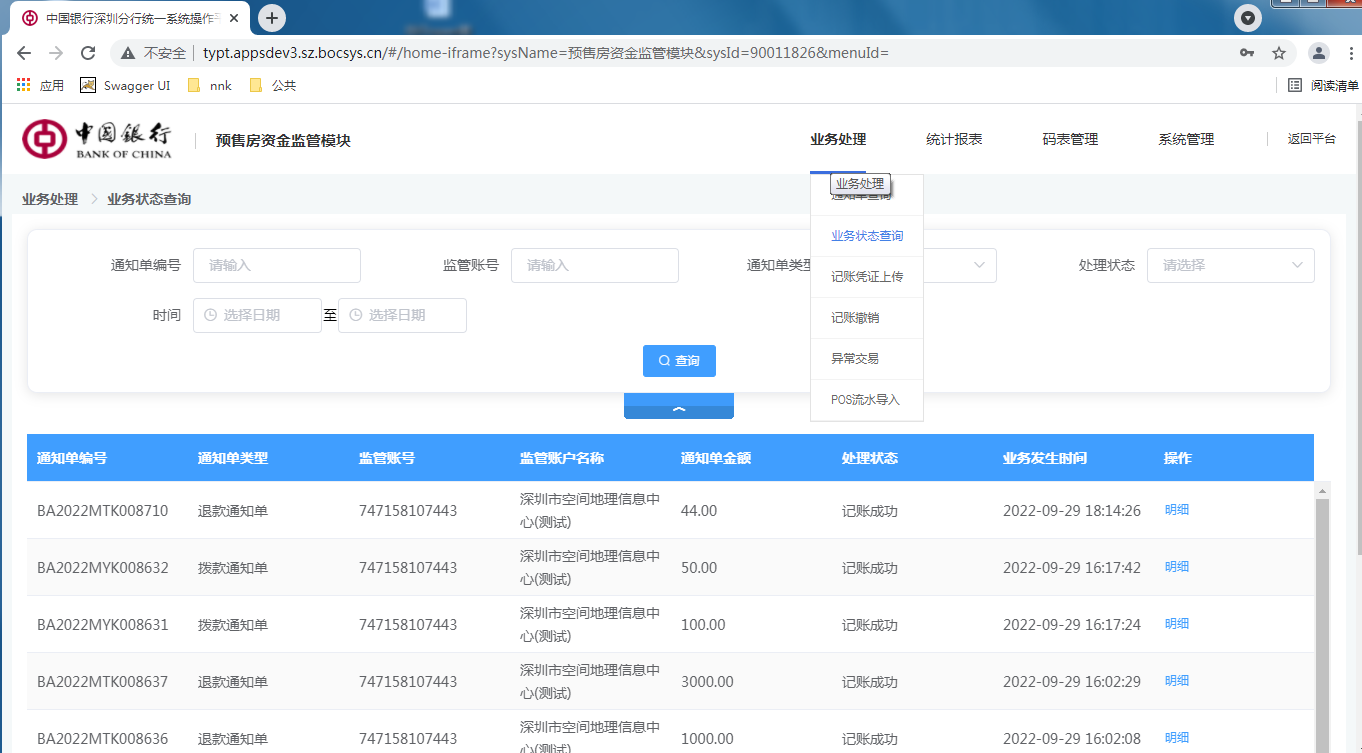Click the 通知单编号 column header

pyautogui.click(x=72, y=458)
